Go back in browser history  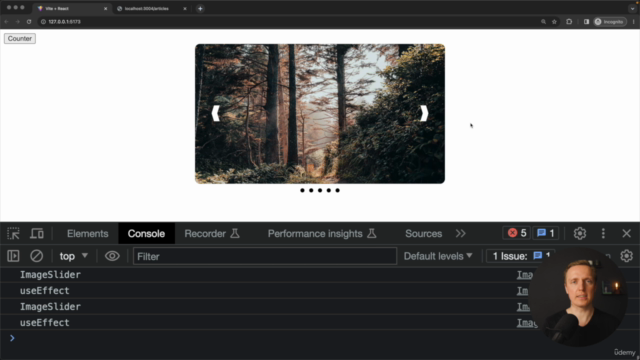[7, 22]
